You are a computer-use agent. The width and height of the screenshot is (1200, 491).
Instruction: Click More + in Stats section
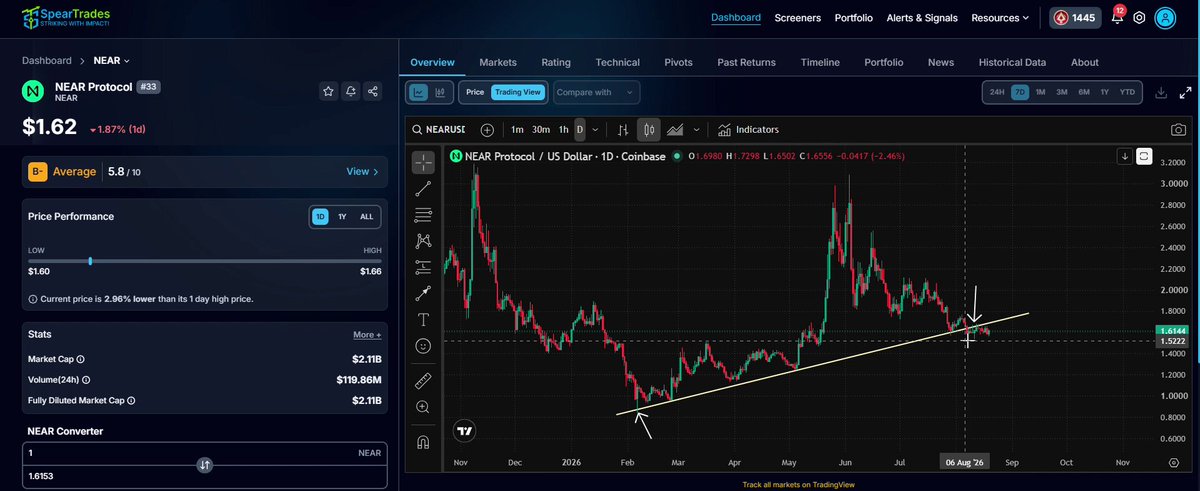(366, 335)
